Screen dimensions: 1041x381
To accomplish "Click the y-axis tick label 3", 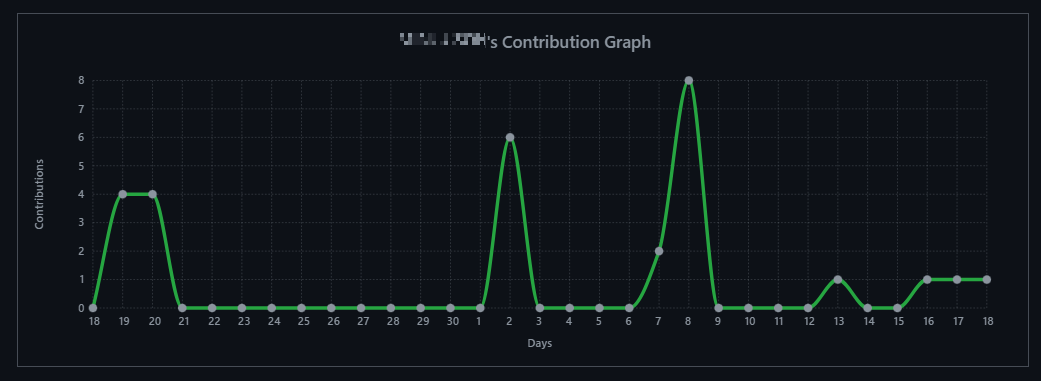I will 81,222.
